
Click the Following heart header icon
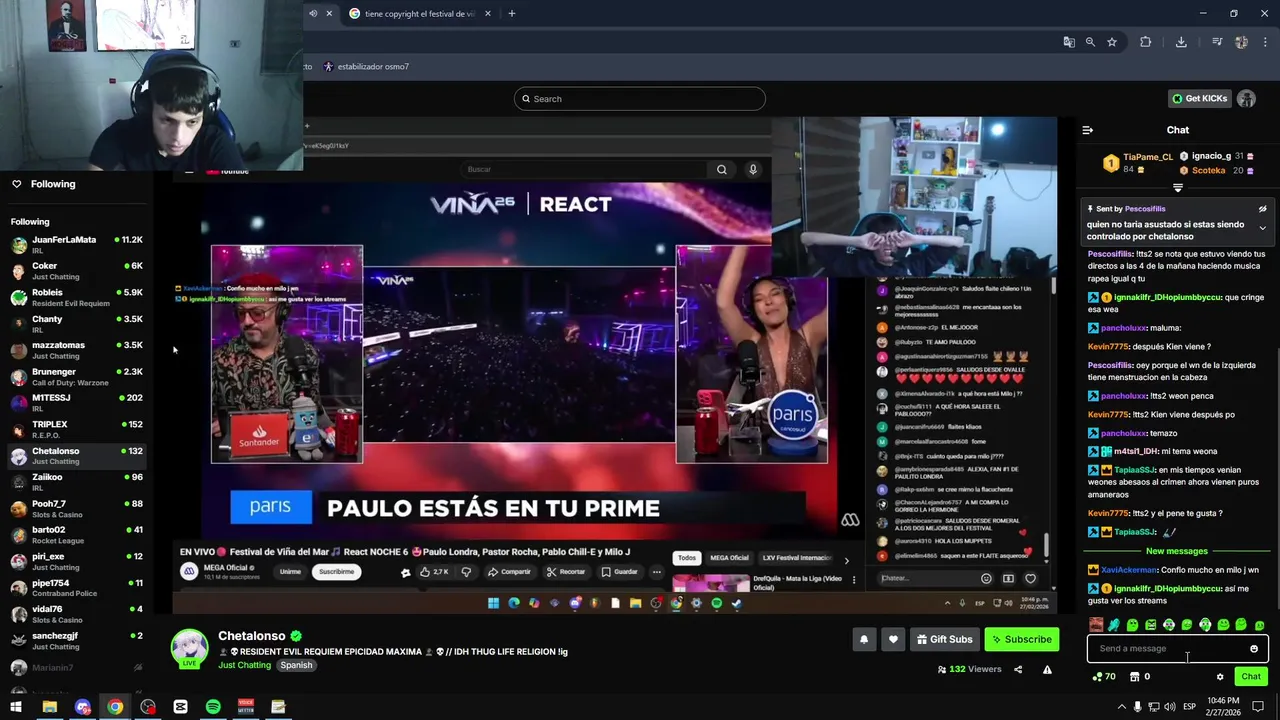tap(17, 184)
